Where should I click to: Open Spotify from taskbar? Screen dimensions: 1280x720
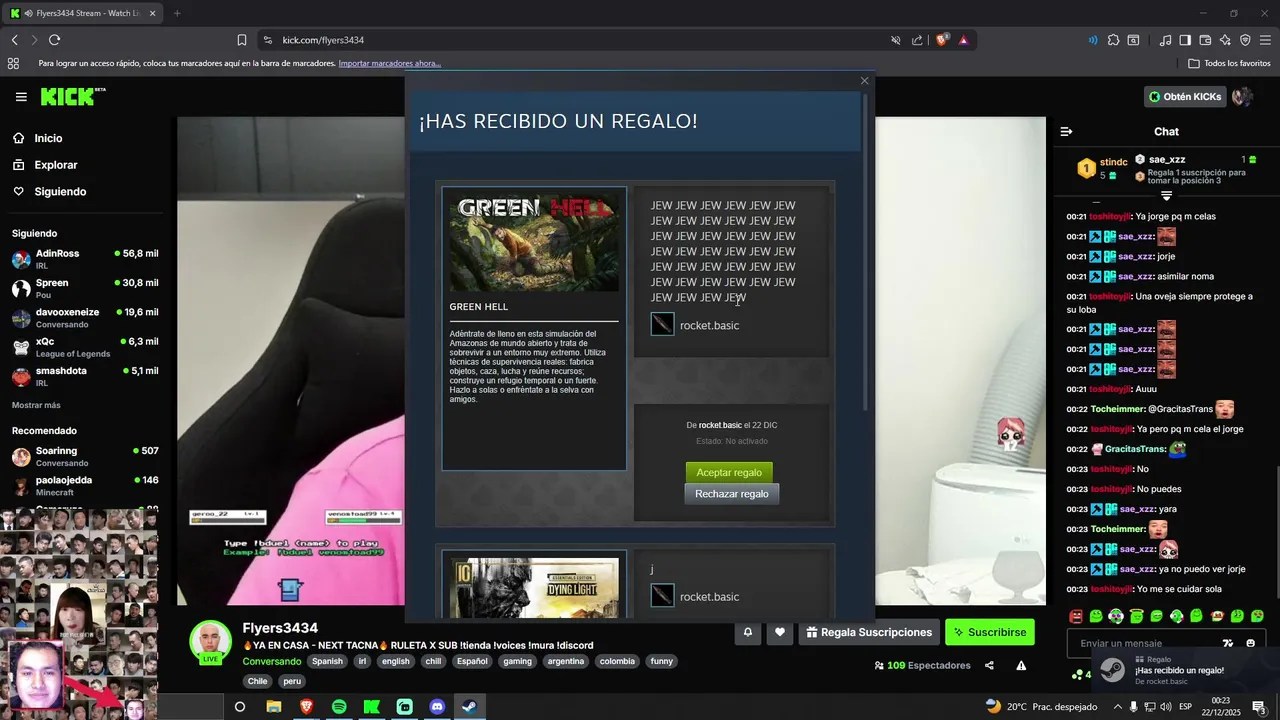click(x=339, y=707)
